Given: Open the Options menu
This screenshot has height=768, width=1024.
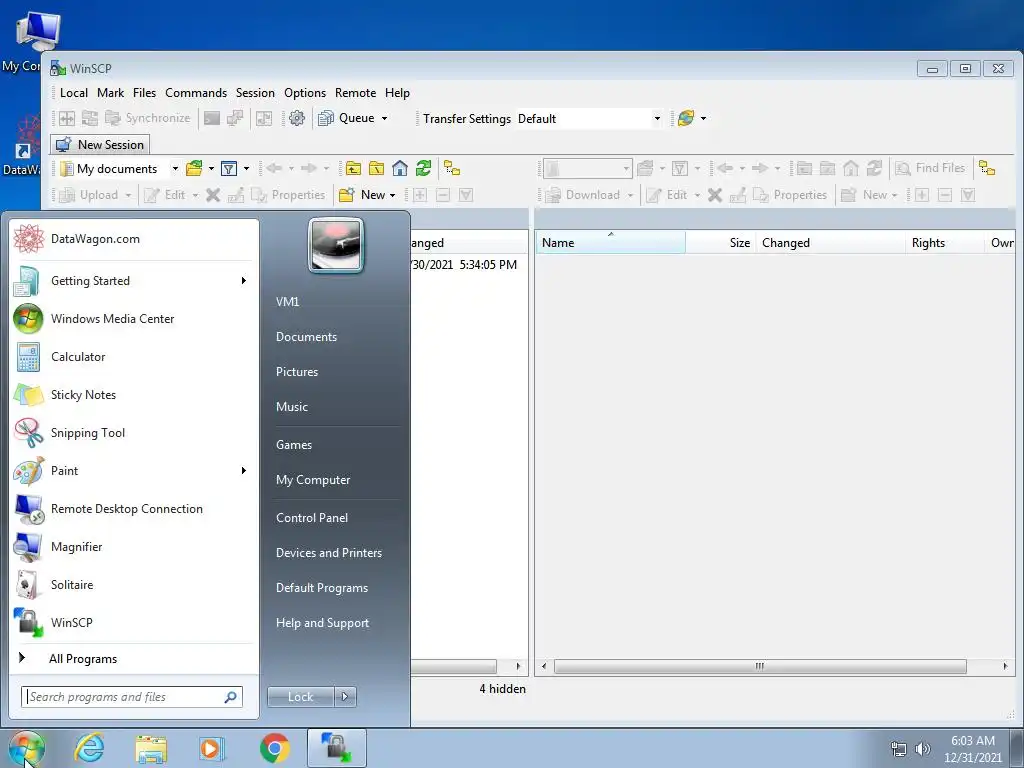Looking at the screenshot, I should coord(305,93).
